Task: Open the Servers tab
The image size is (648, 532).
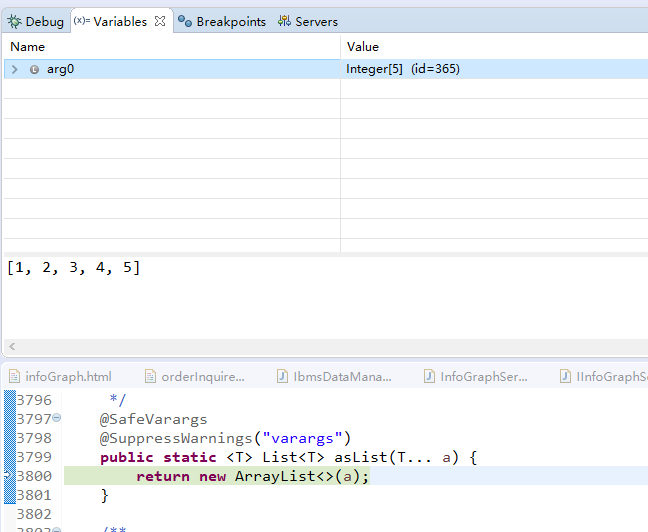Action: tap(316, 21)
